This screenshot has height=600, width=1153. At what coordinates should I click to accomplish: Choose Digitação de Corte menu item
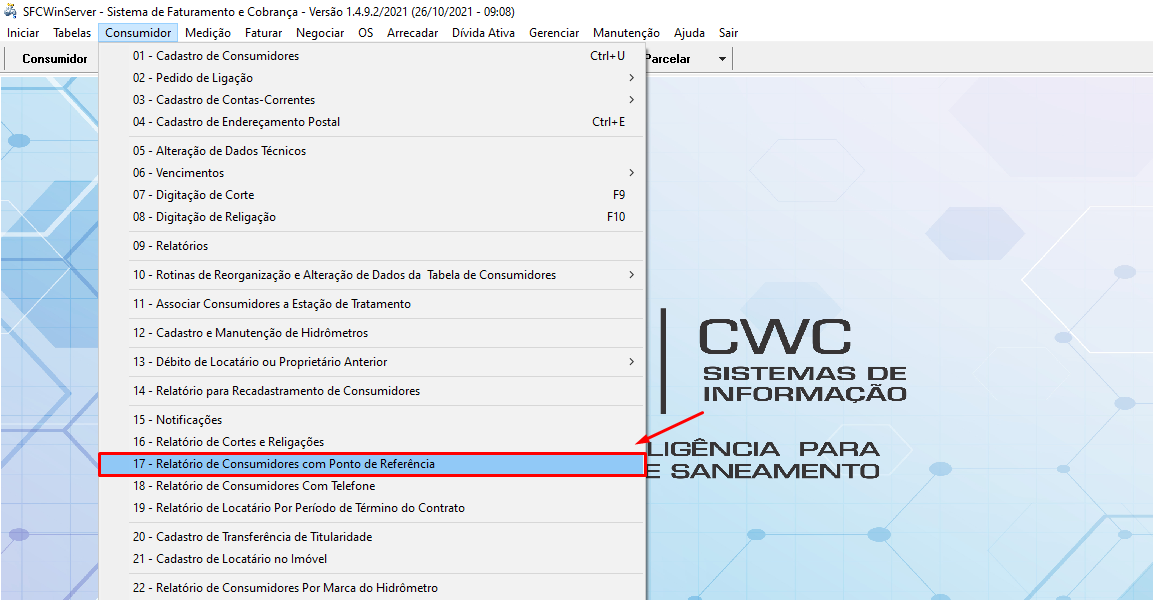click(x=193, y=195)
